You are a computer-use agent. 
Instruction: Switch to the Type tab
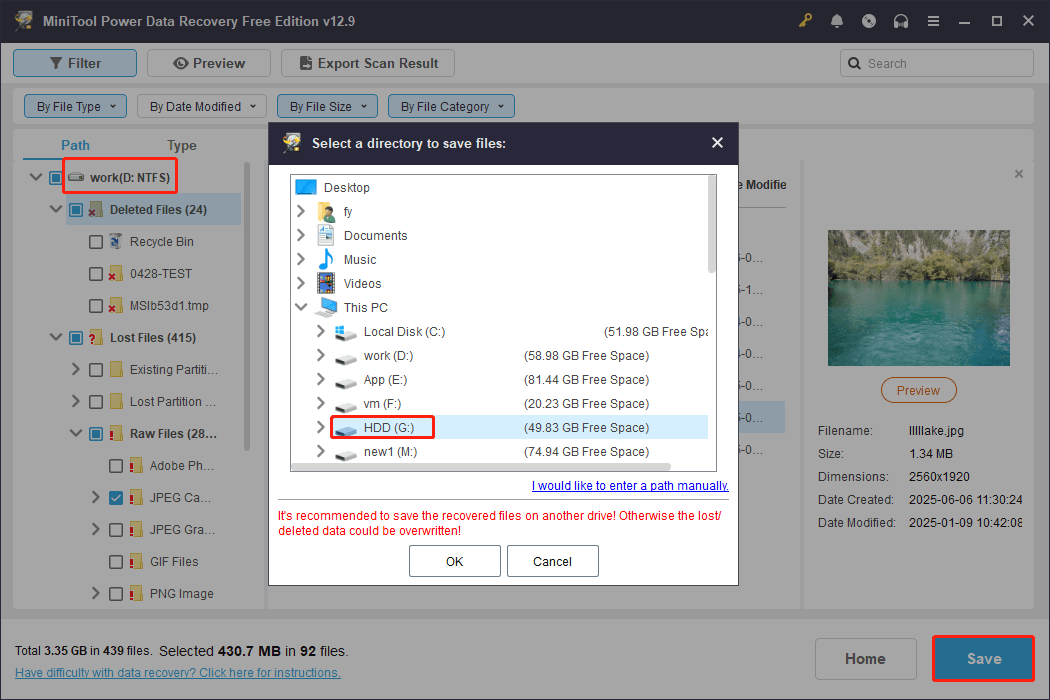pyautogui.click(x=181, y=145)
